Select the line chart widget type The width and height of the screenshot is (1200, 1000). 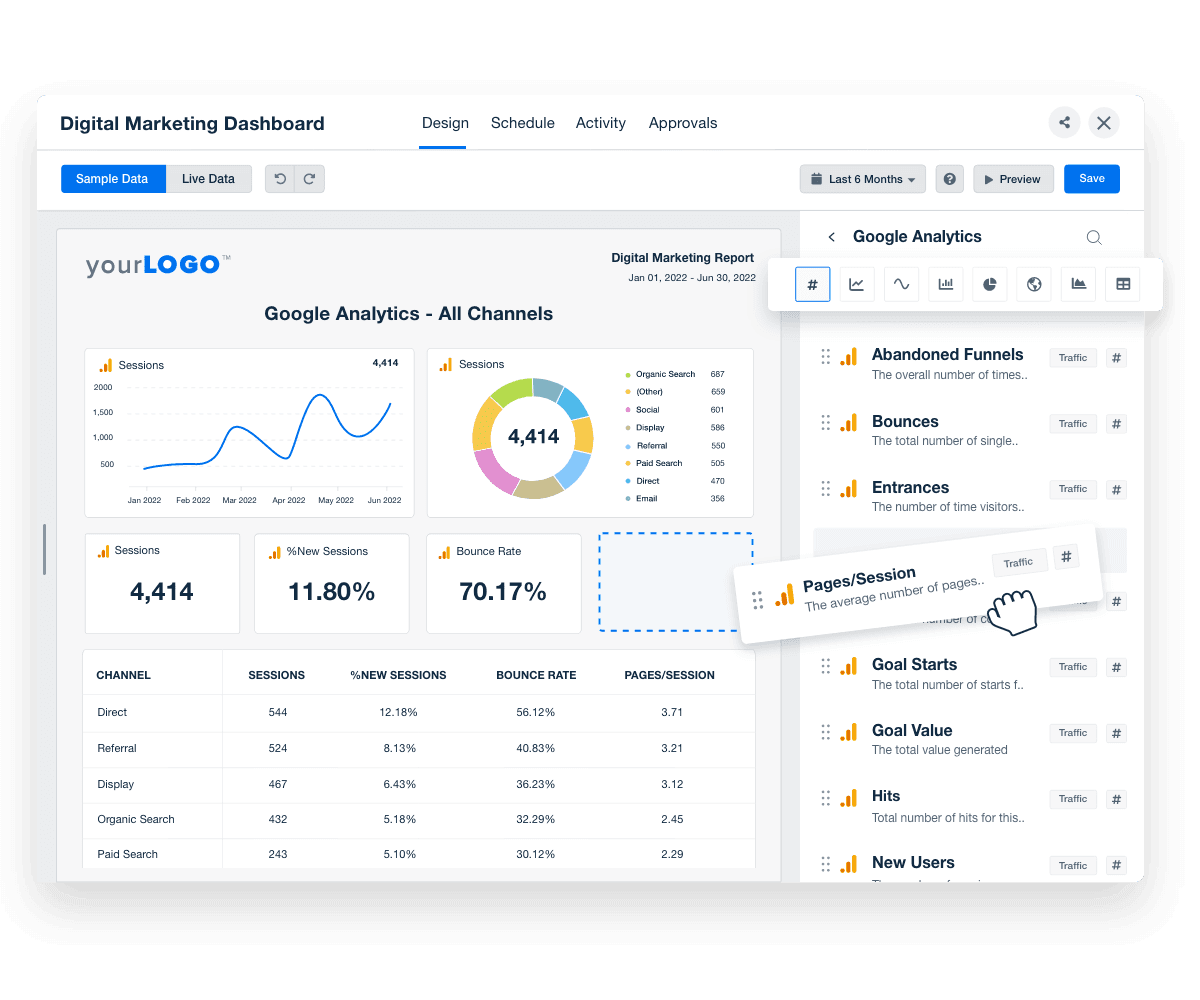[x=857, y=284]
